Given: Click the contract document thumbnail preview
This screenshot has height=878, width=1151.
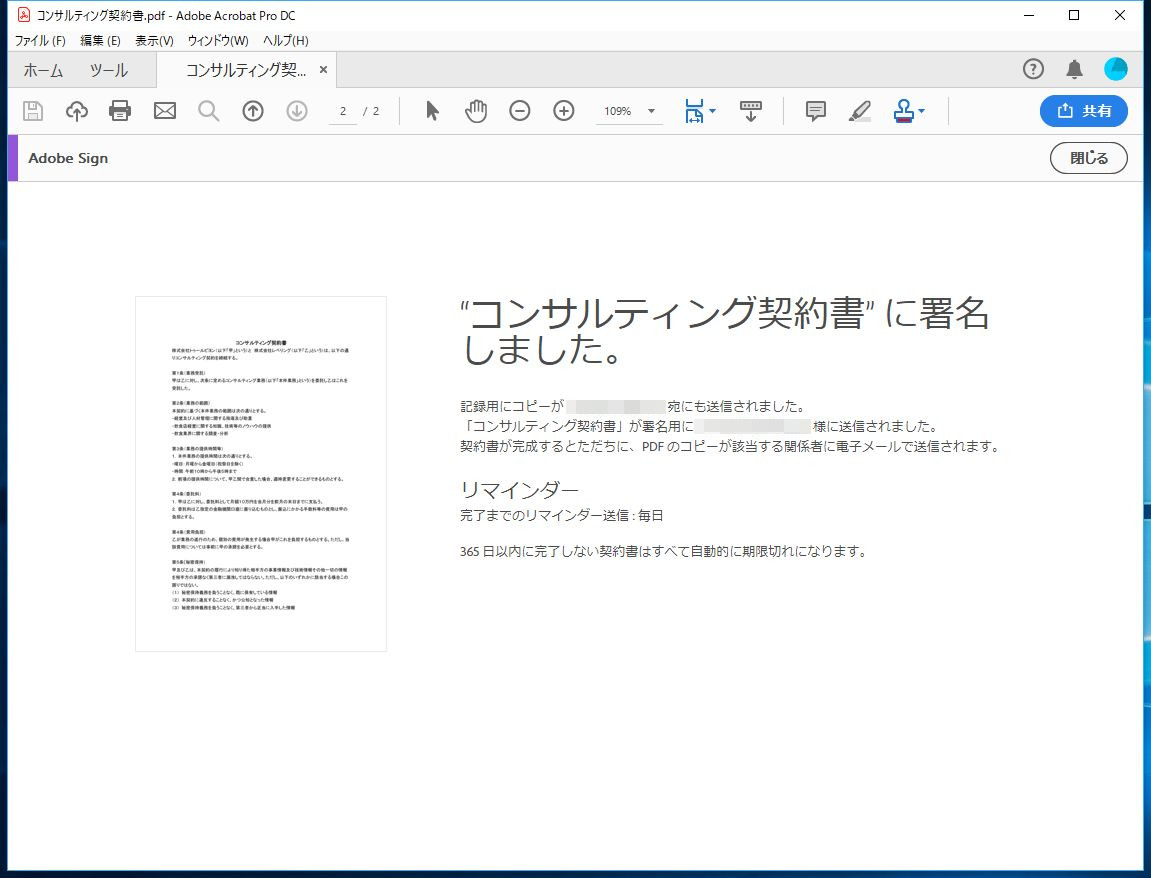Looking at the screenshot, I should [x=261, y=474].
